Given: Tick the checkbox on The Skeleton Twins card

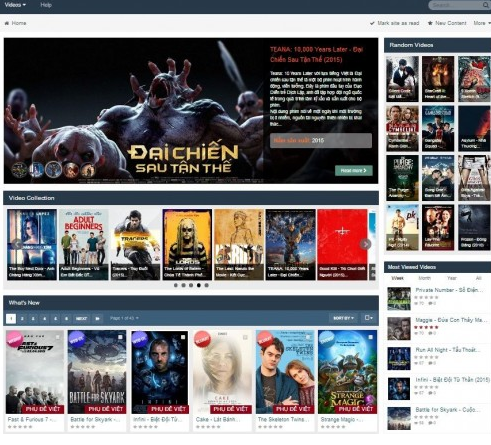Looking at the screenshot, I should click(308, 337).
